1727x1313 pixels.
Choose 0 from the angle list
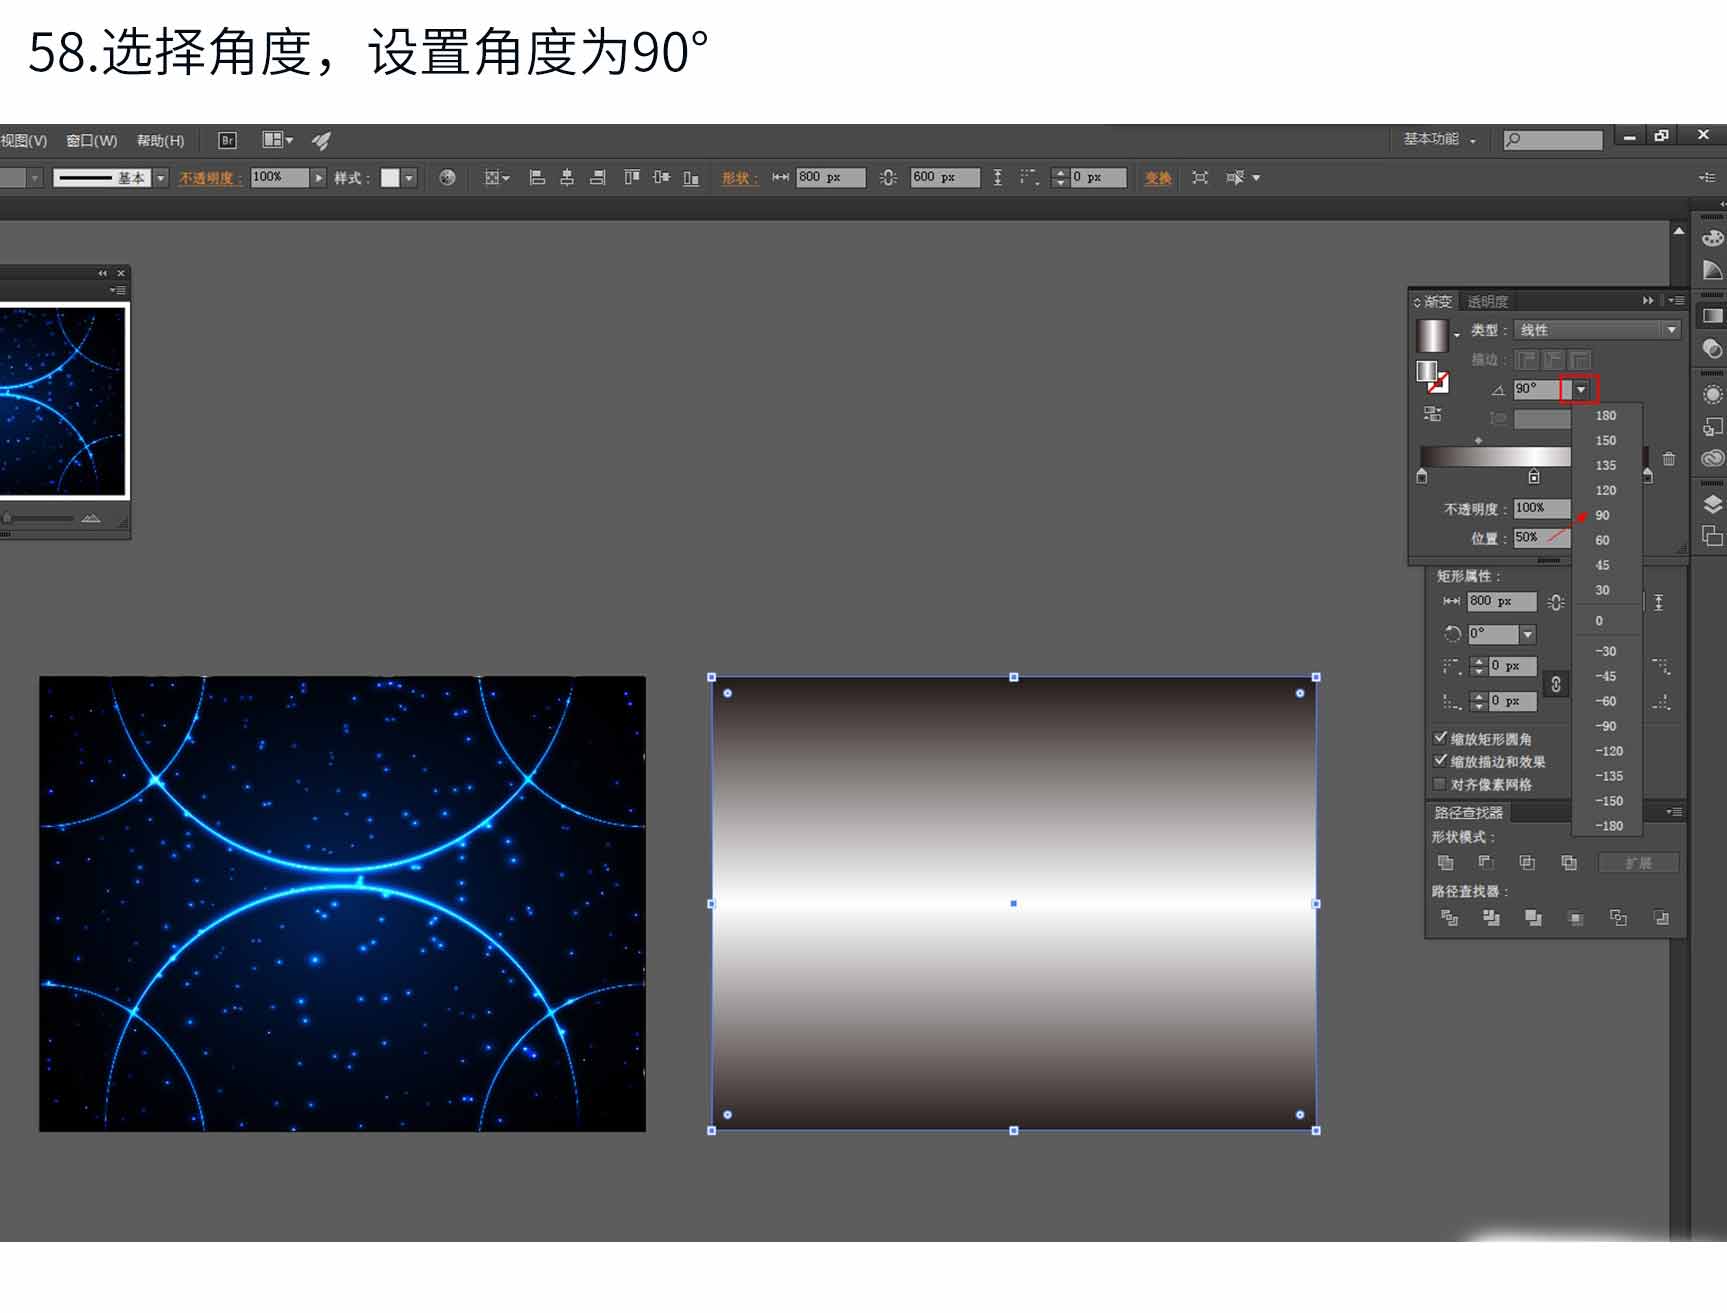tap(1607, 621)
